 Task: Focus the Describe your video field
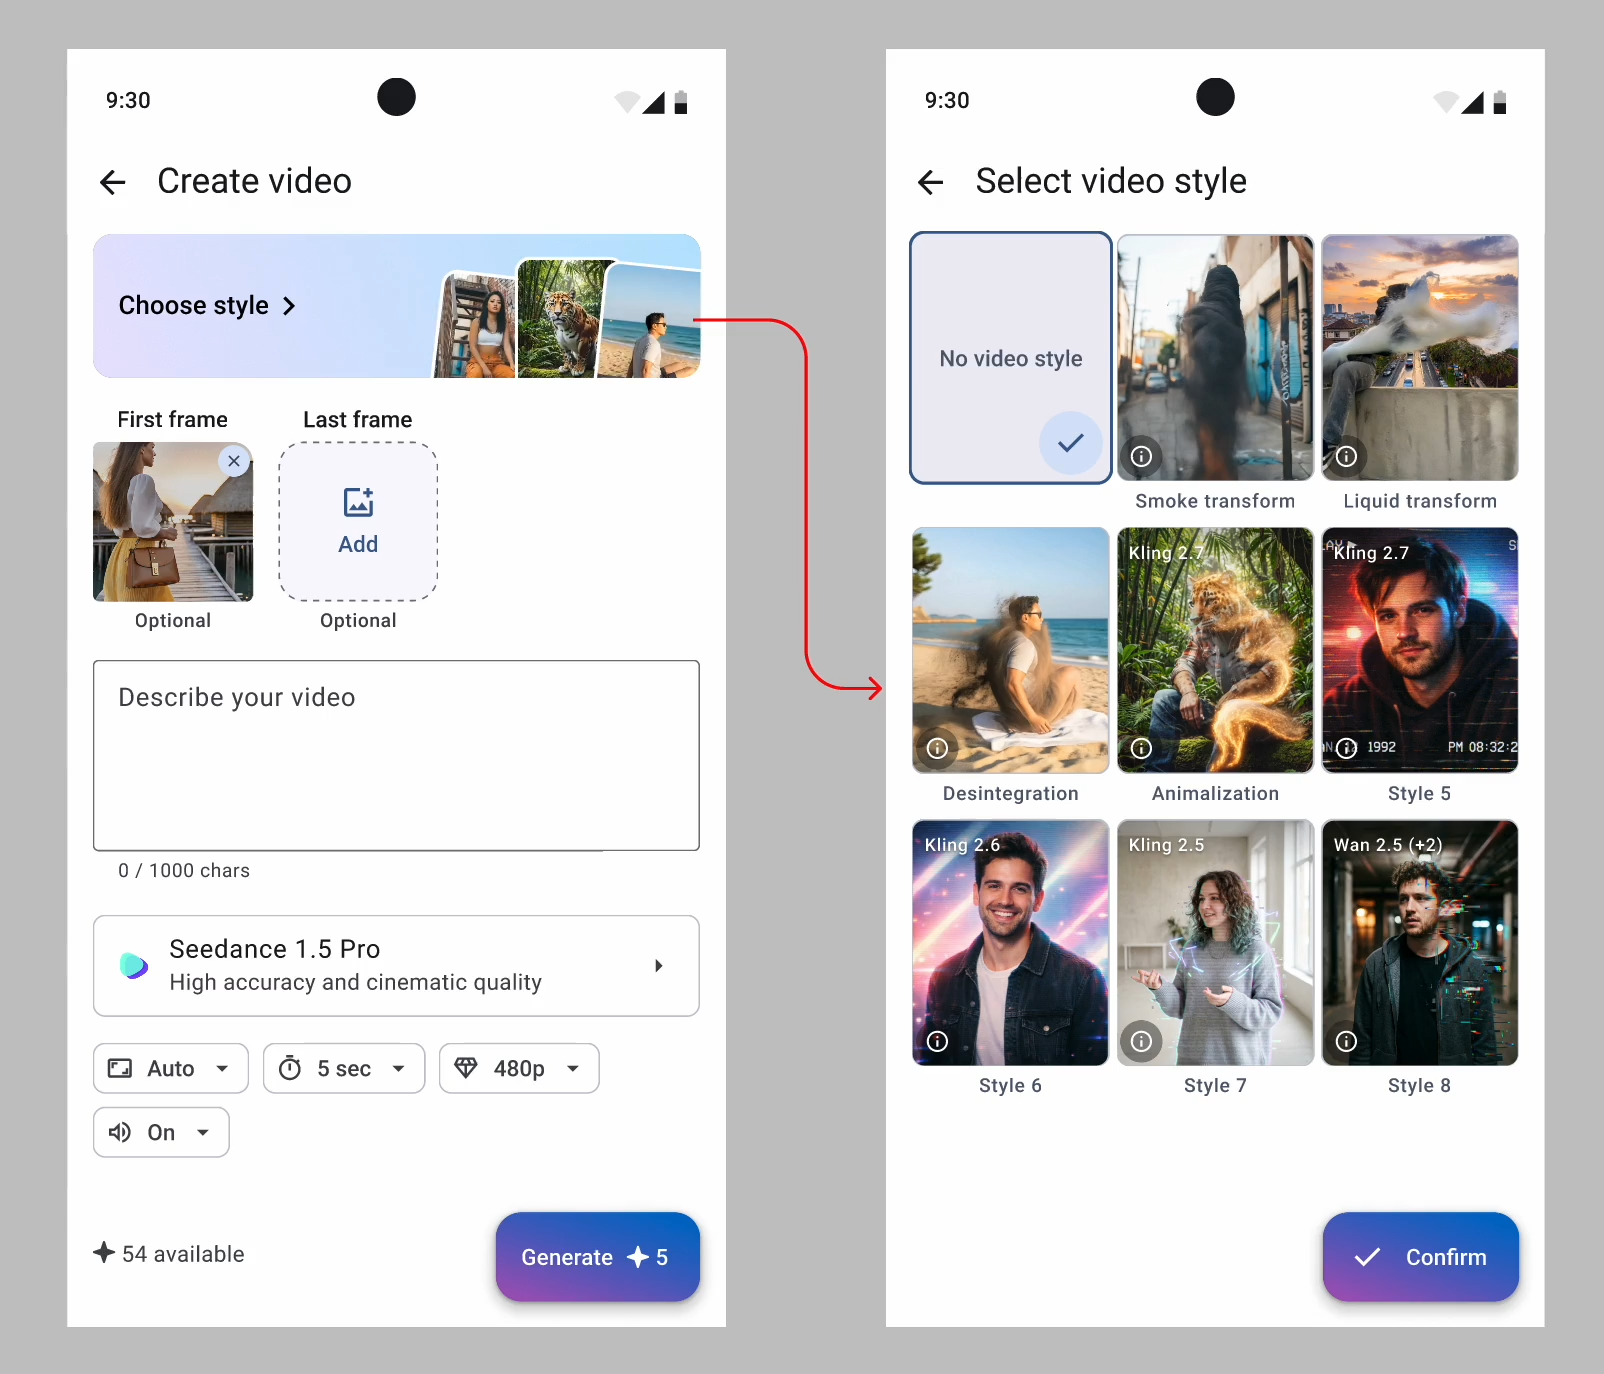[397, 755]
